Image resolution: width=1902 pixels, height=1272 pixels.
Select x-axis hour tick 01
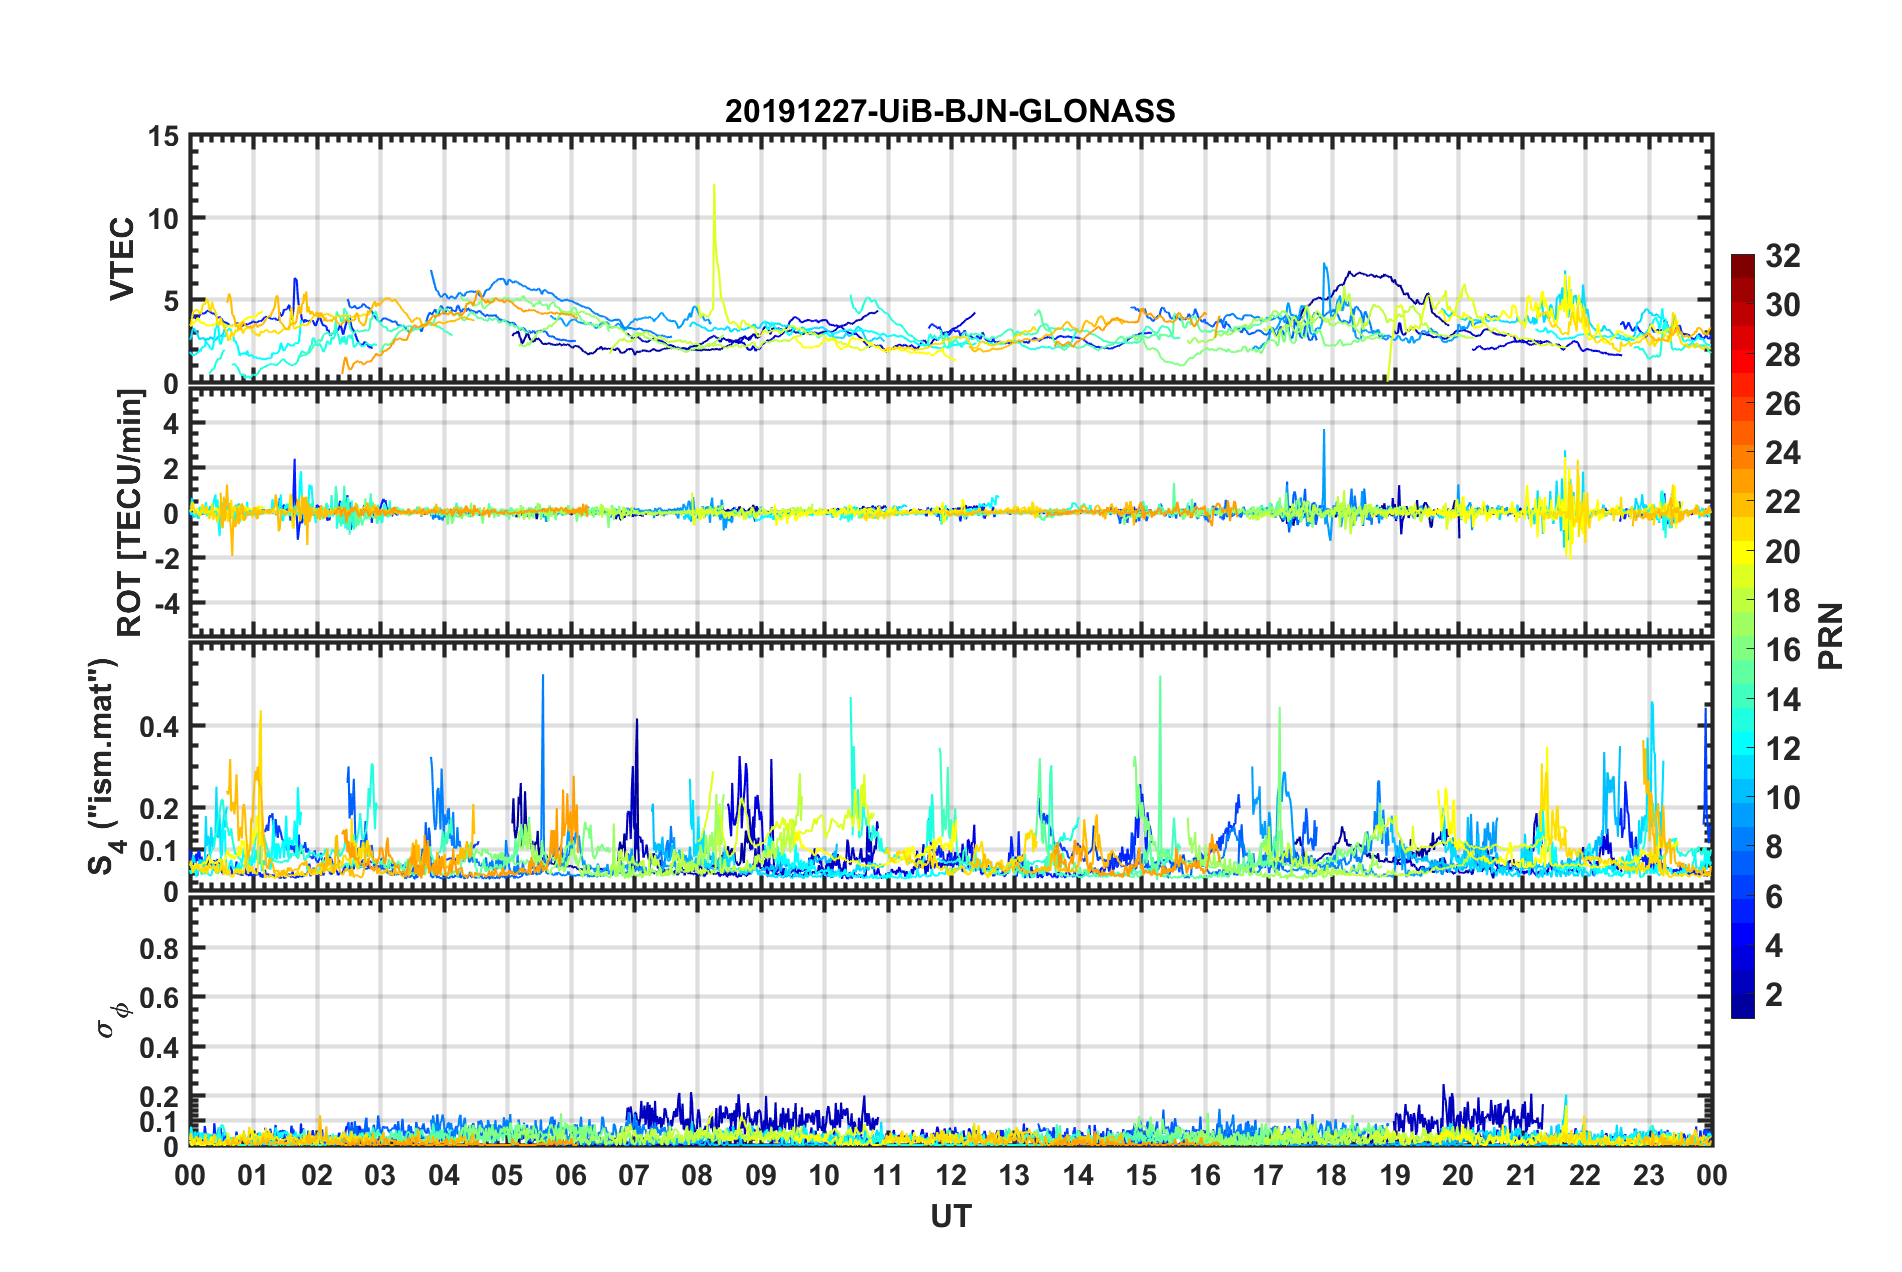(253, 1175)
